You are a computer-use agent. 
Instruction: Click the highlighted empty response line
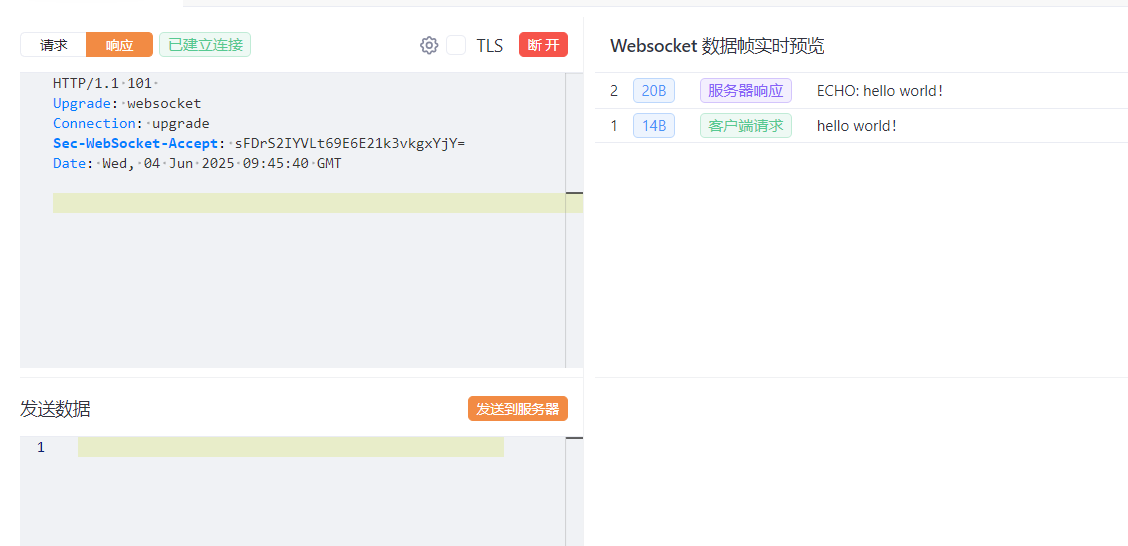pos(317,203)
